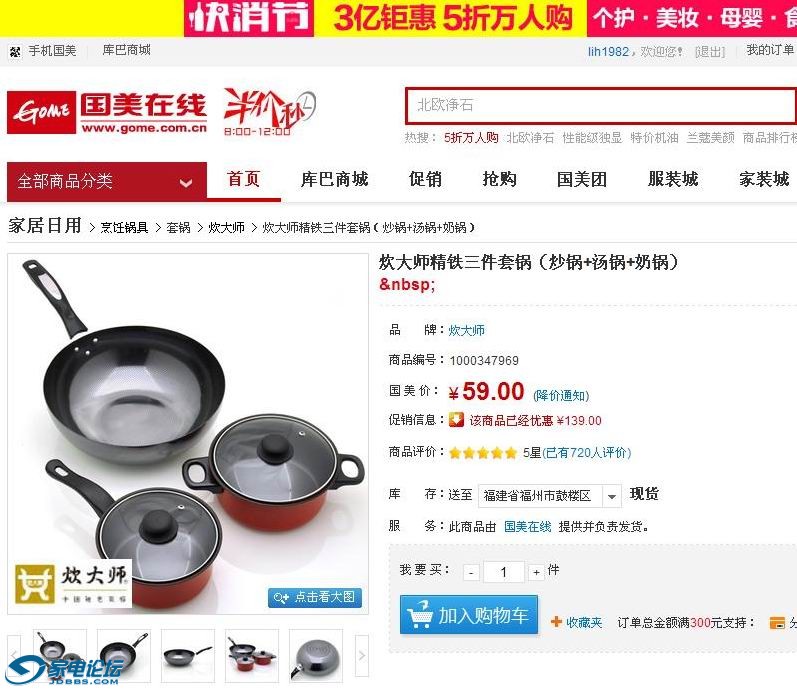Open the 已有720人评价 reviews link

coord(587,453)
